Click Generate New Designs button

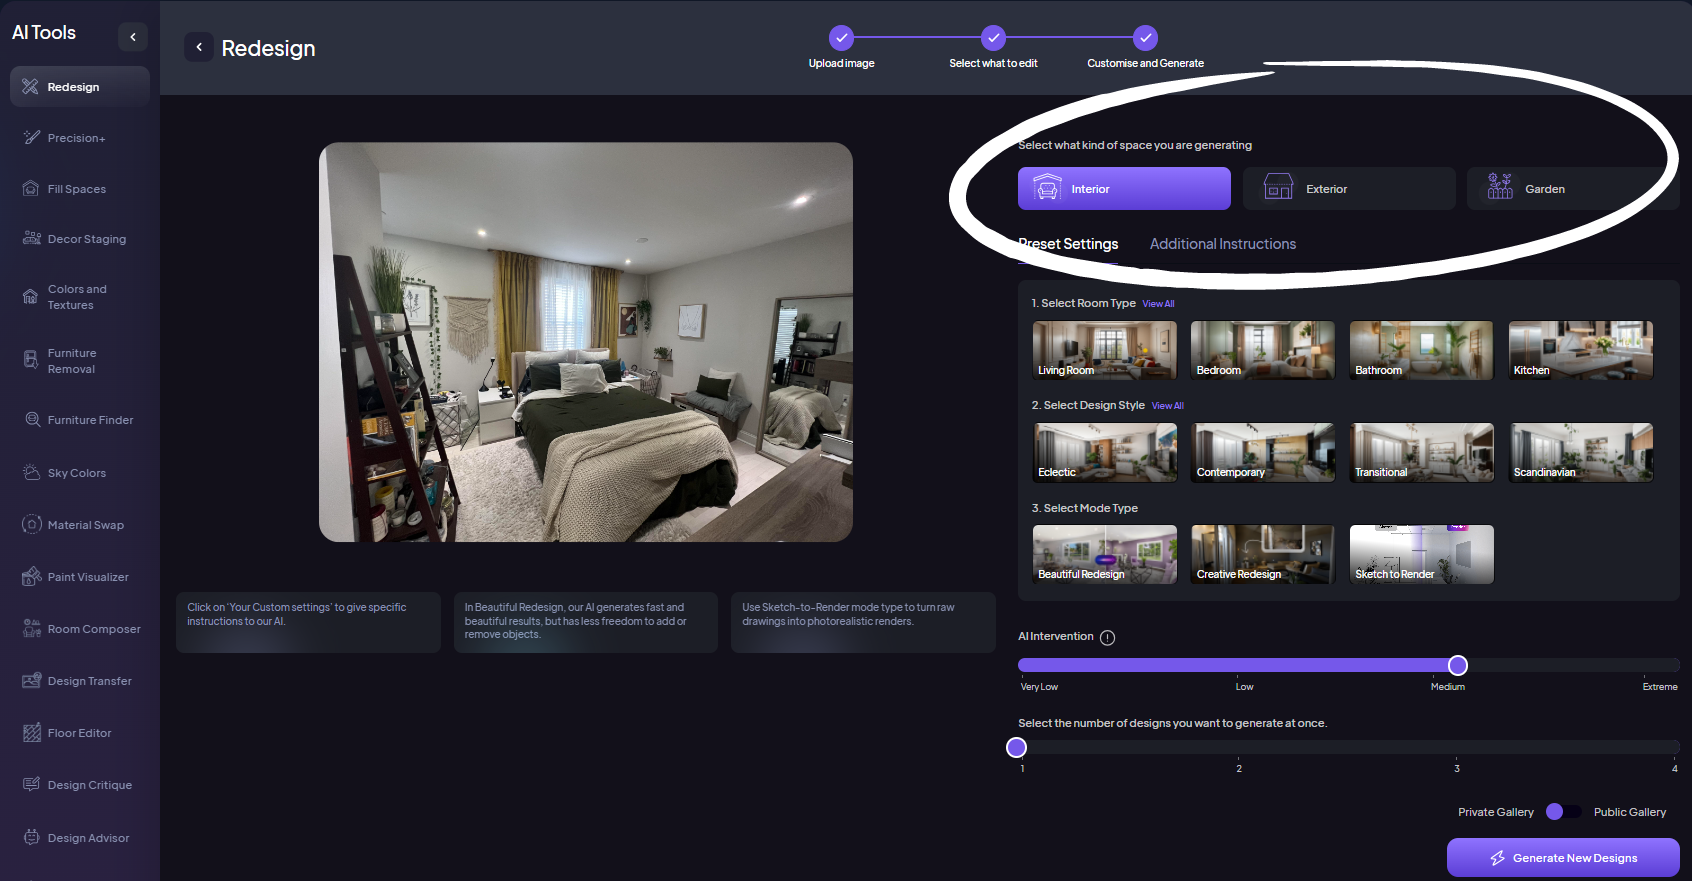click(1562, 858)
